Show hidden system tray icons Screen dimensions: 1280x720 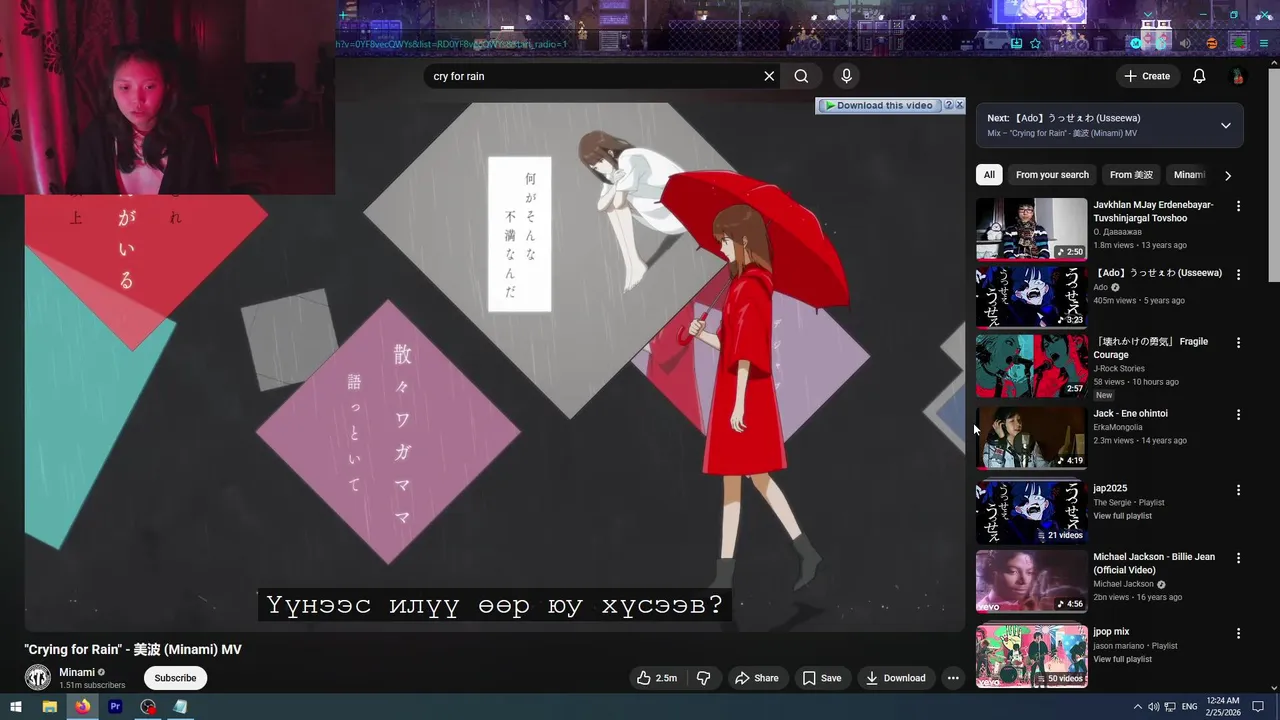tap(1137, 707)
